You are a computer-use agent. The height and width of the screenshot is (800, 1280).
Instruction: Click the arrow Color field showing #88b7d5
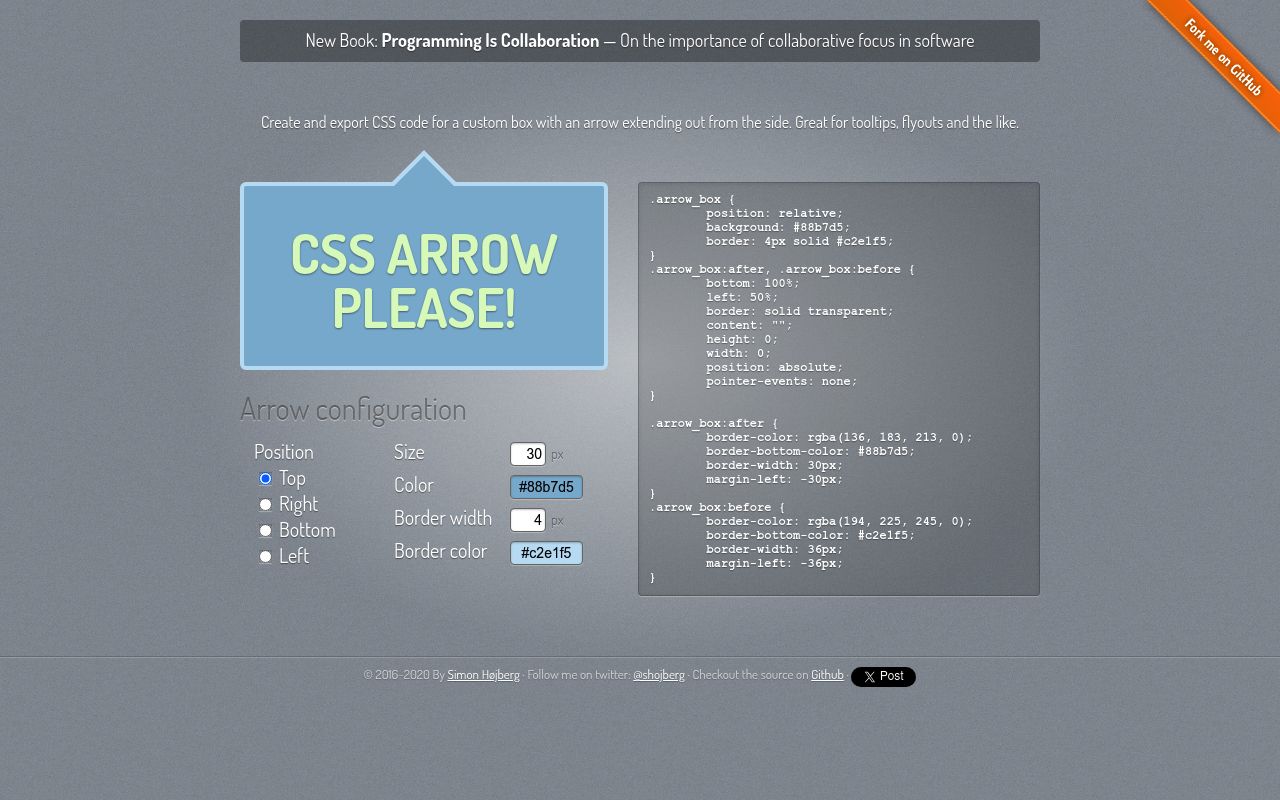[546, 487]
